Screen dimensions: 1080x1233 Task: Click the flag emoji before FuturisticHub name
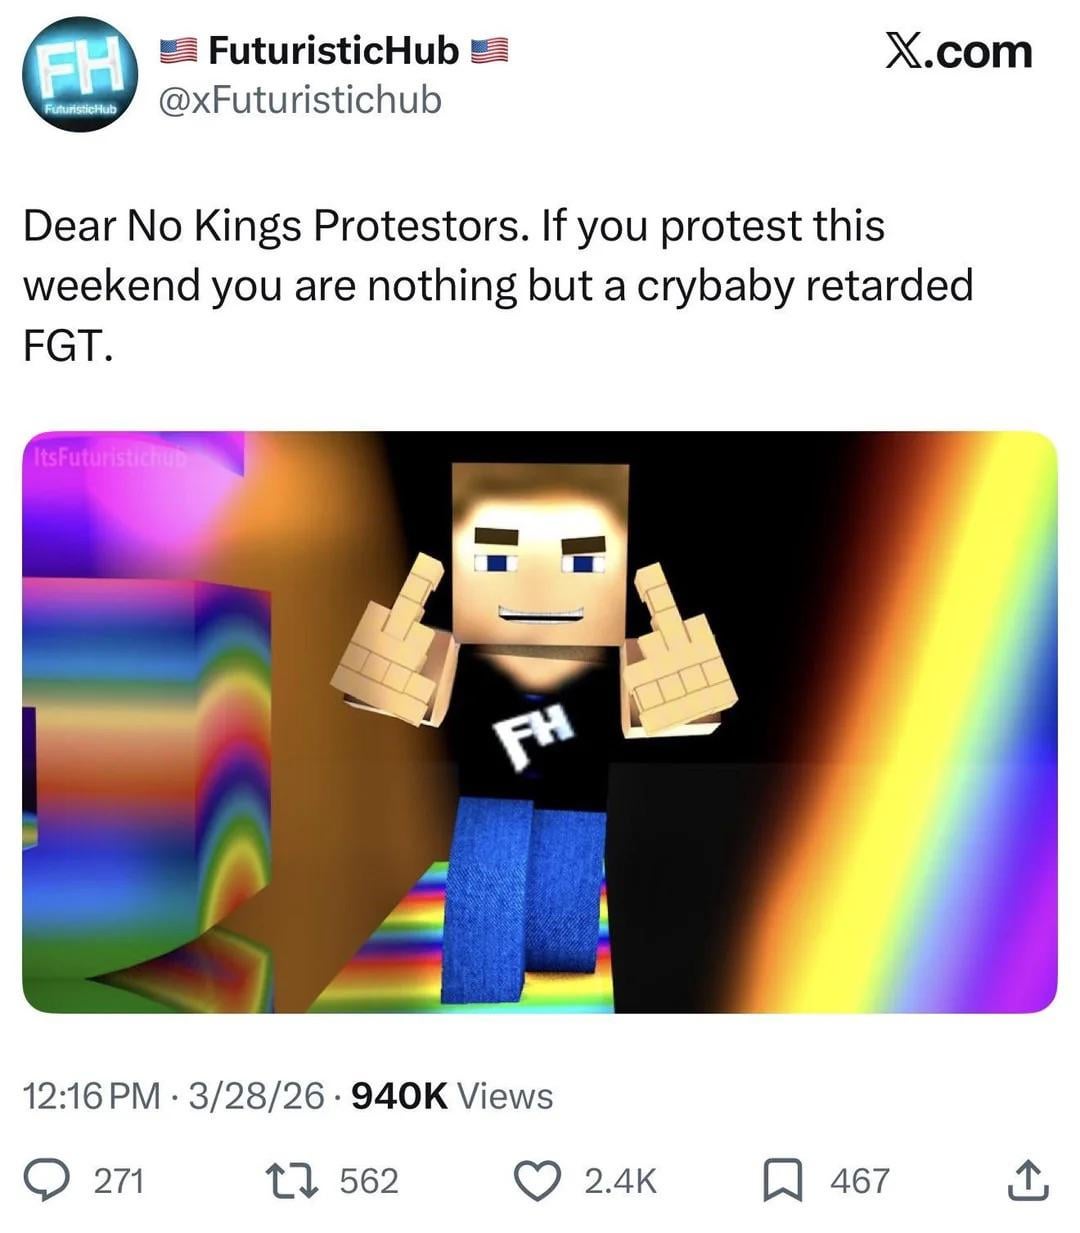(x=180, y=49)
